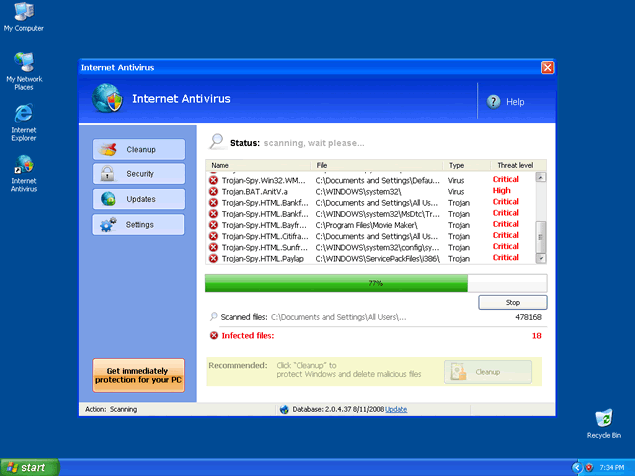635x476 pixels.
Task: Open My Computer desktop icon
Action: (x=23, y=13)
